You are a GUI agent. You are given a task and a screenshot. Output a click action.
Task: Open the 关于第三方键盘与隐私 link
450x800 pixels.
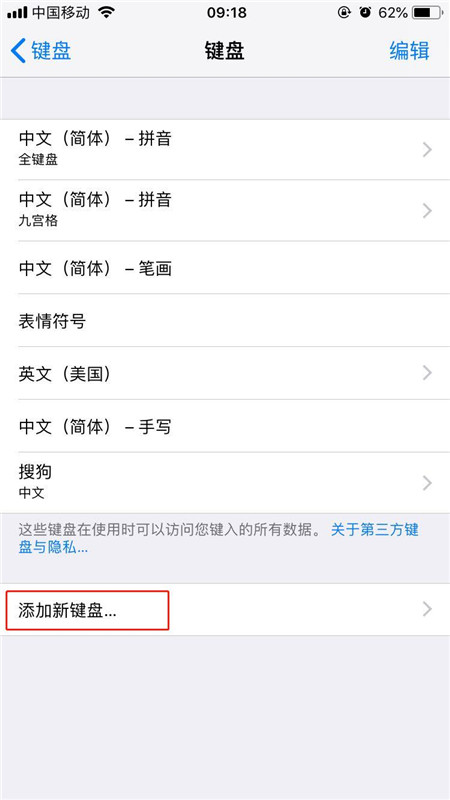click(x=218, y=538)
